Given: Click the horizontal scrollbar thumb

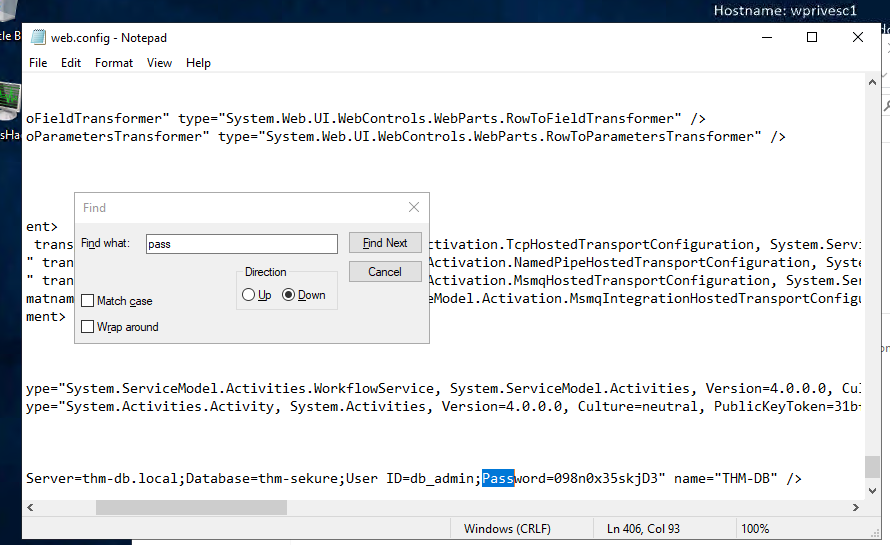Looking at the screenshot, I should (x=172, y=507).
